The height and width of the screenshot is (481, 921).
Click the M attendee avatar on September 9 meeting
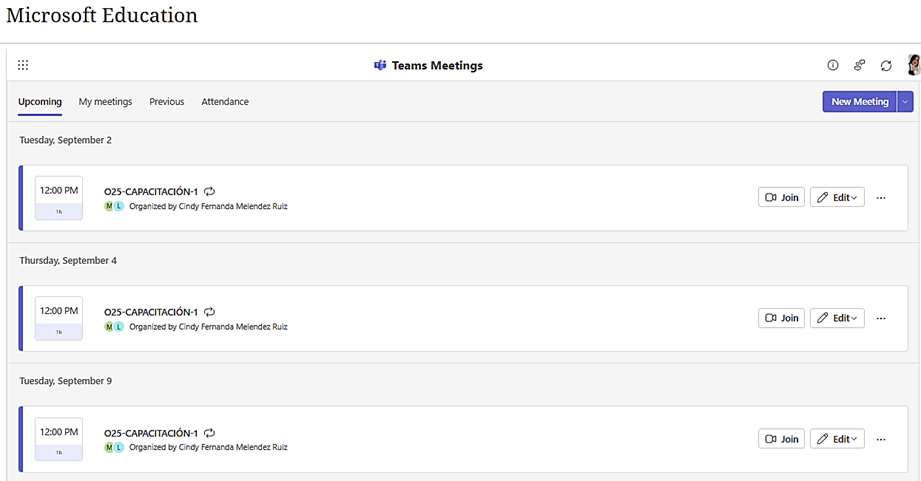click(109, 448)
